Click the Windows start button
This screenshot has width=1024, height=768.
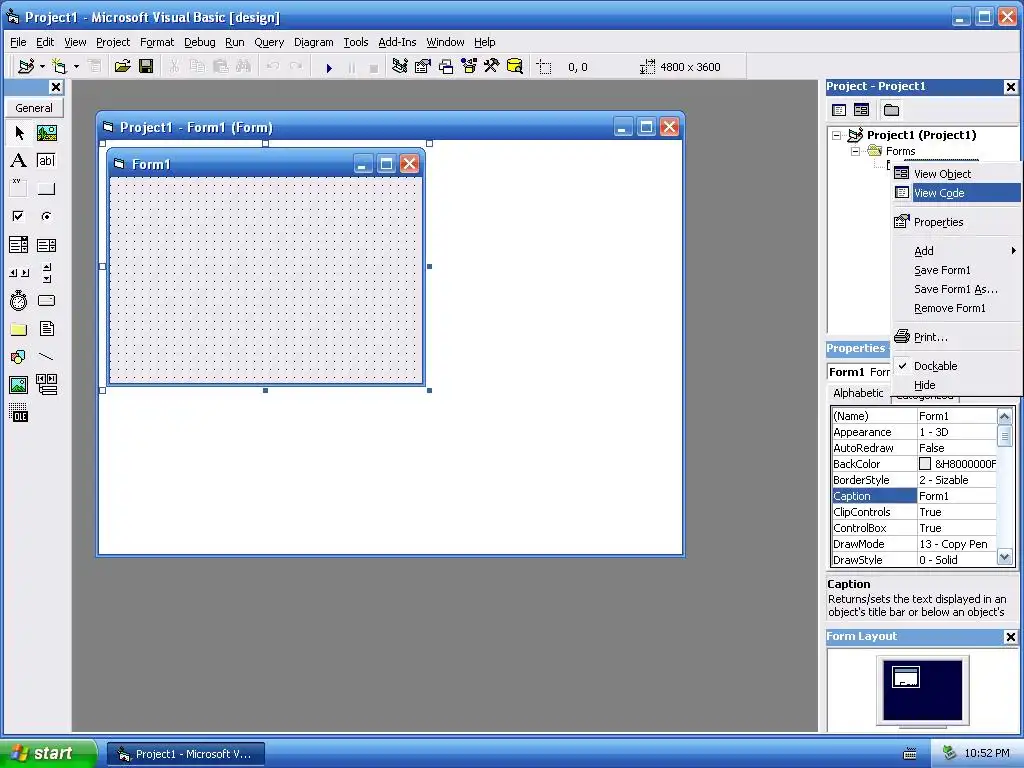[x=47, y=754]
